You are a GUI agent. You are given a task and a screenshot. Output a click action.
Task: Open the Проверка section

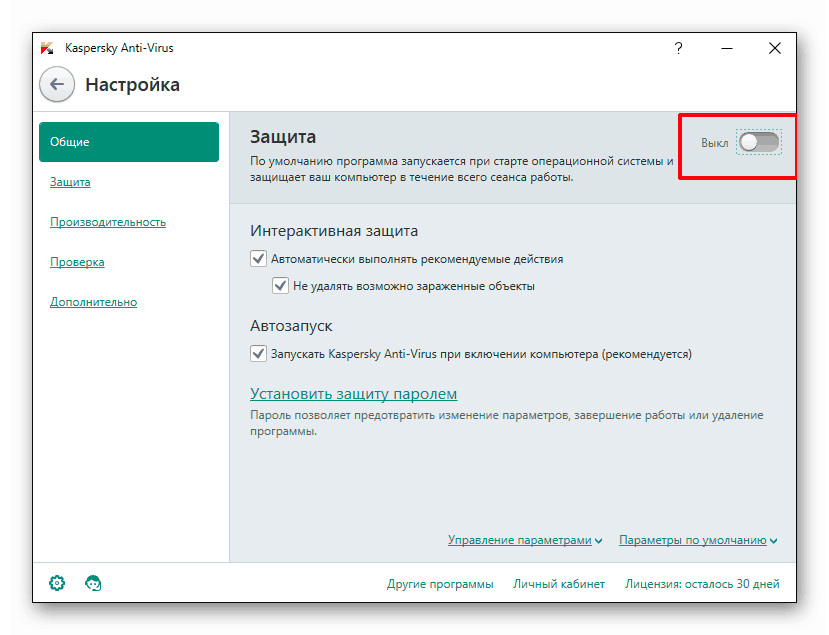[x=77, y=262]
